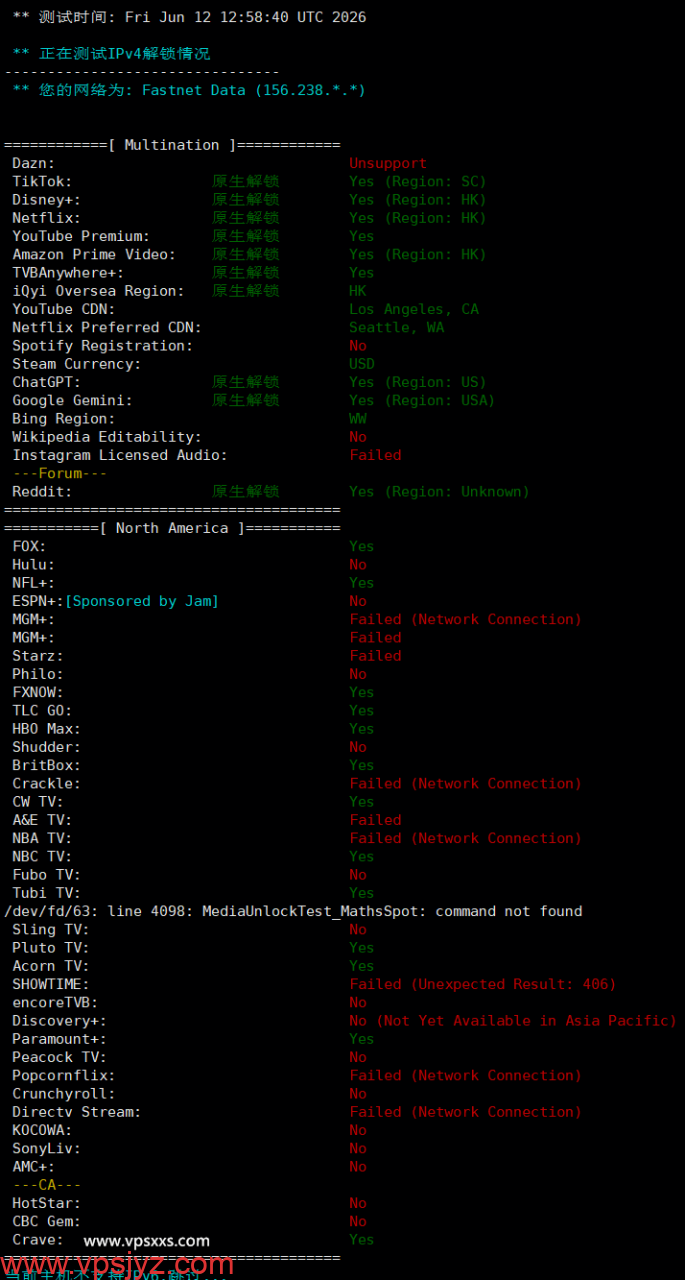Screen dimensions: 685x1280
Task: Select the 'Fastnet Data (156.238.*.*)' network line
Action: (254, 90)
